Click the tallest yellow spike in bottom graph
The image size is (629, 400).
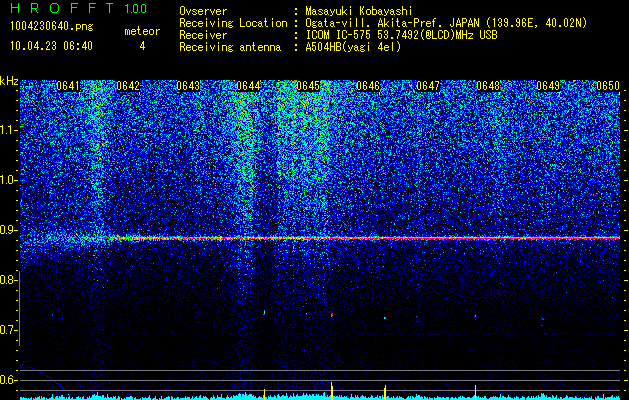pos(332,391)
